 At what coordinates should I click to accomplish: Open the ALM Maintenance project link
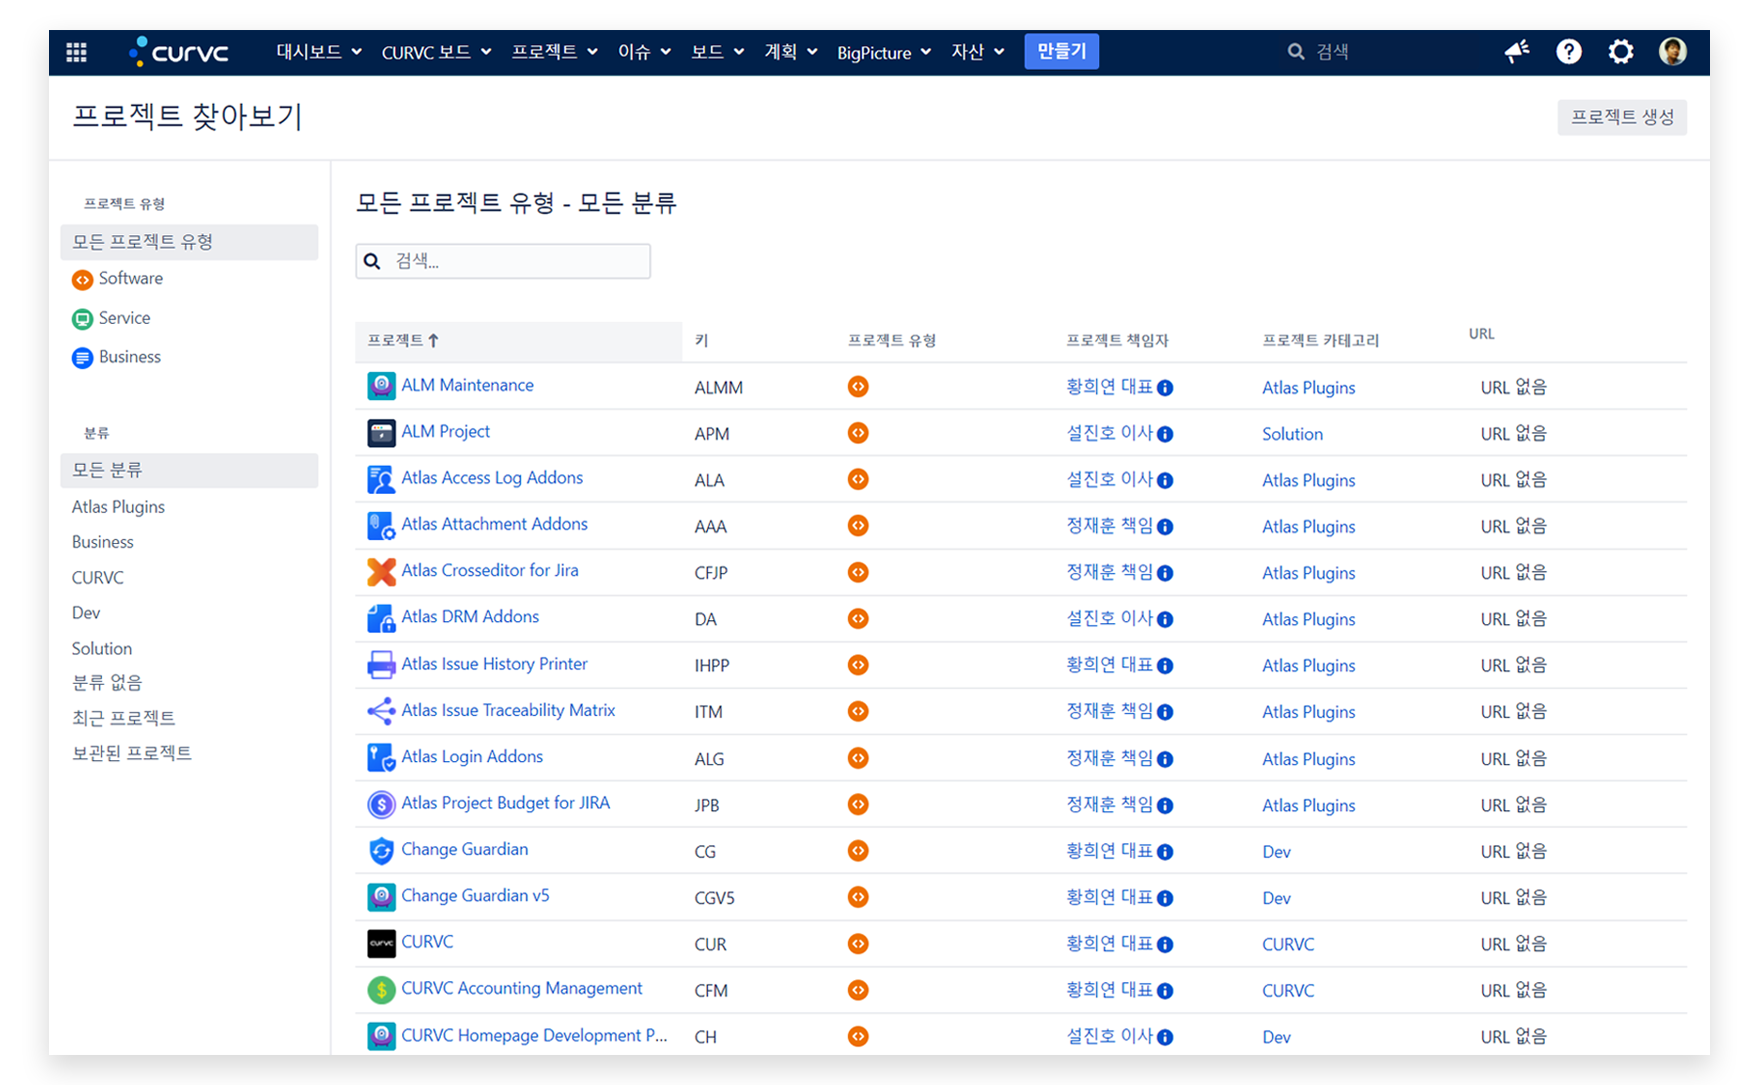coord(467,385)
